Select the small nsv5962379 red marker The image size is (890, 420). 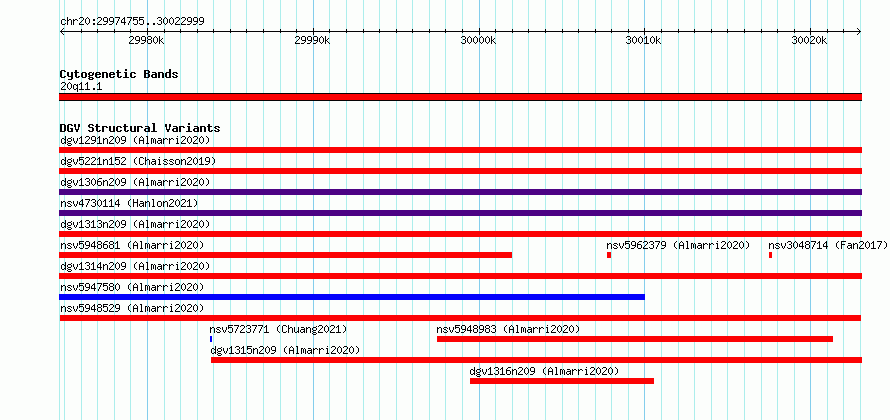[609, 255]
